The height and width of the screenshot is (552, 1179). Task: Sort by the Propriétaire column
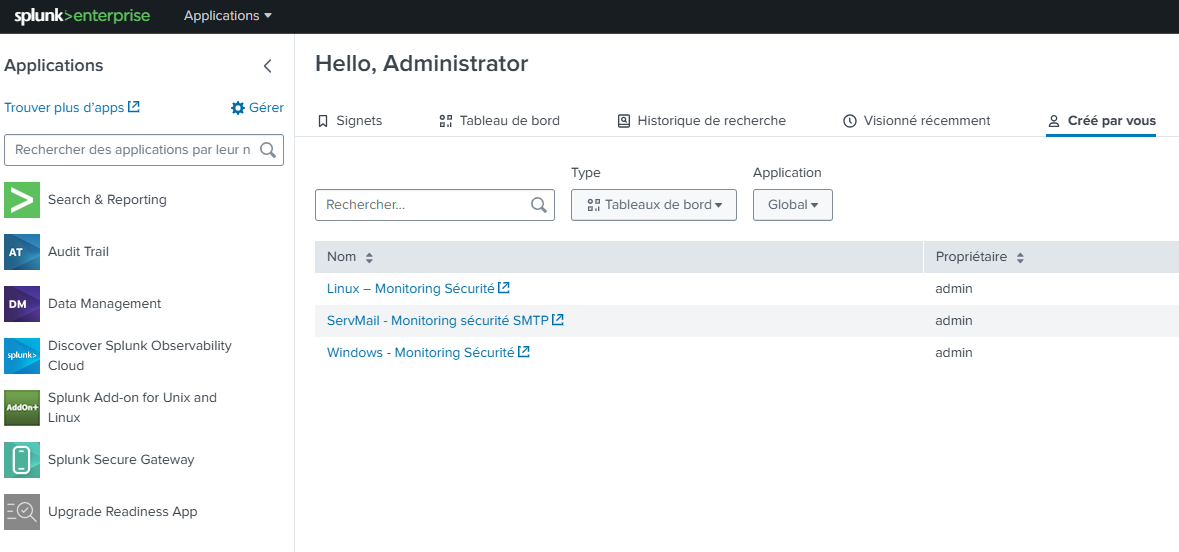(980, 257)
